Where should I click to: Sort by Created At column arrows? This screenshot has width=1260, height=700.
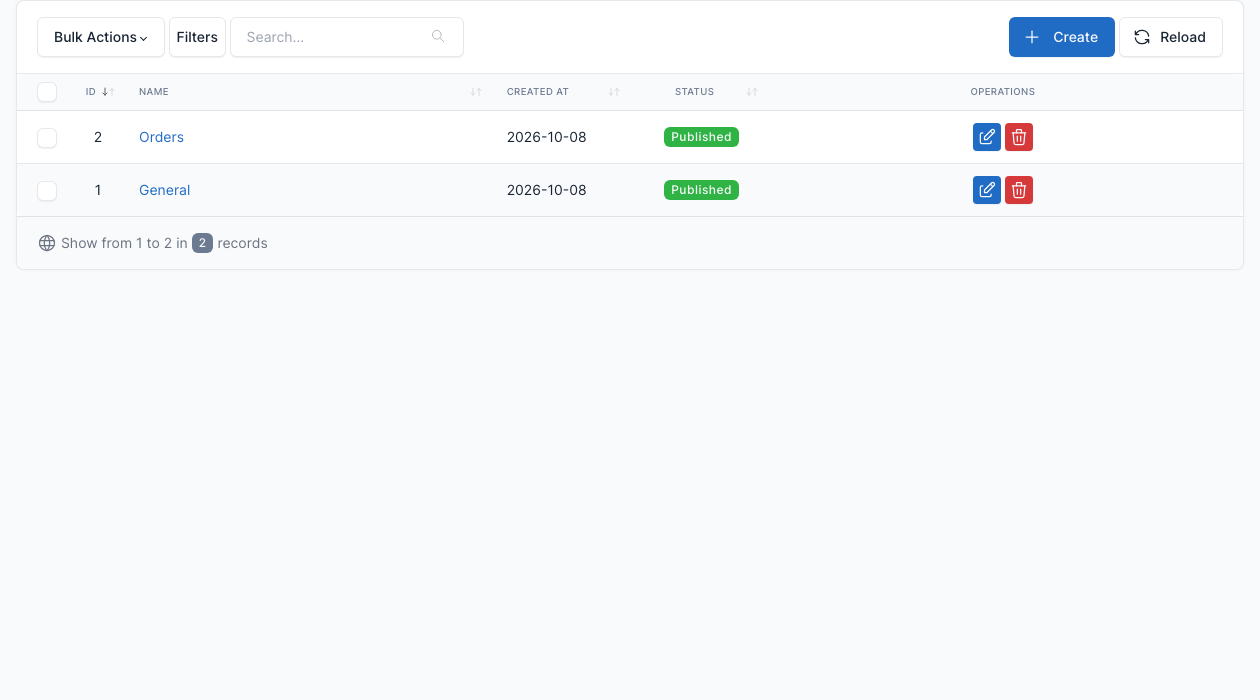(614, 92)
